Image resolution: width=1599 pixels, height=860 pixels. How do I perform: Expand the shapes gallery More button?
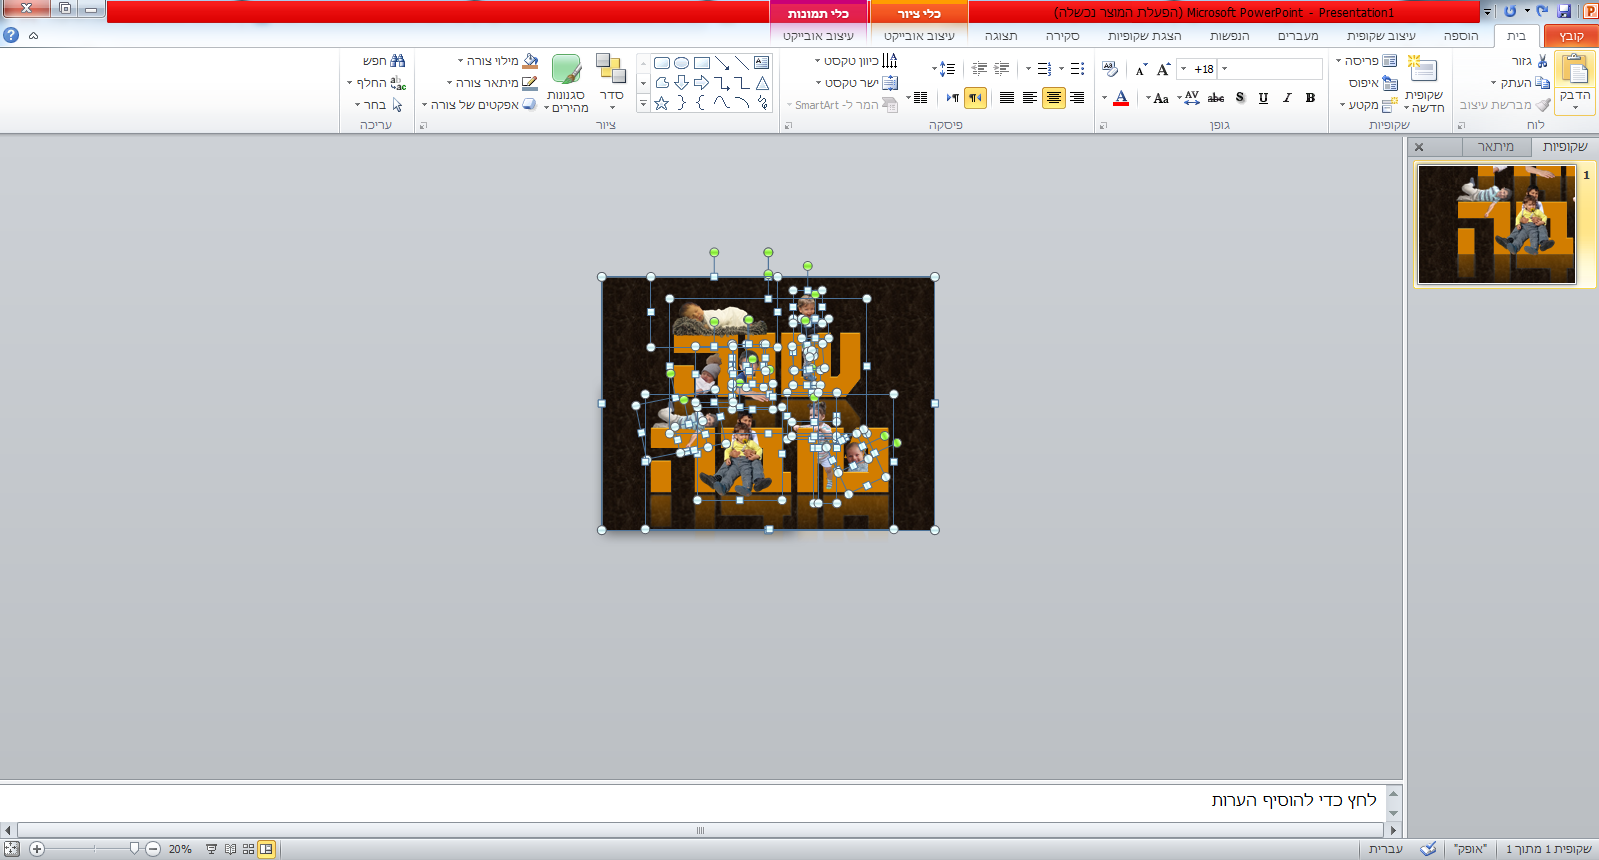click(643, 103)
